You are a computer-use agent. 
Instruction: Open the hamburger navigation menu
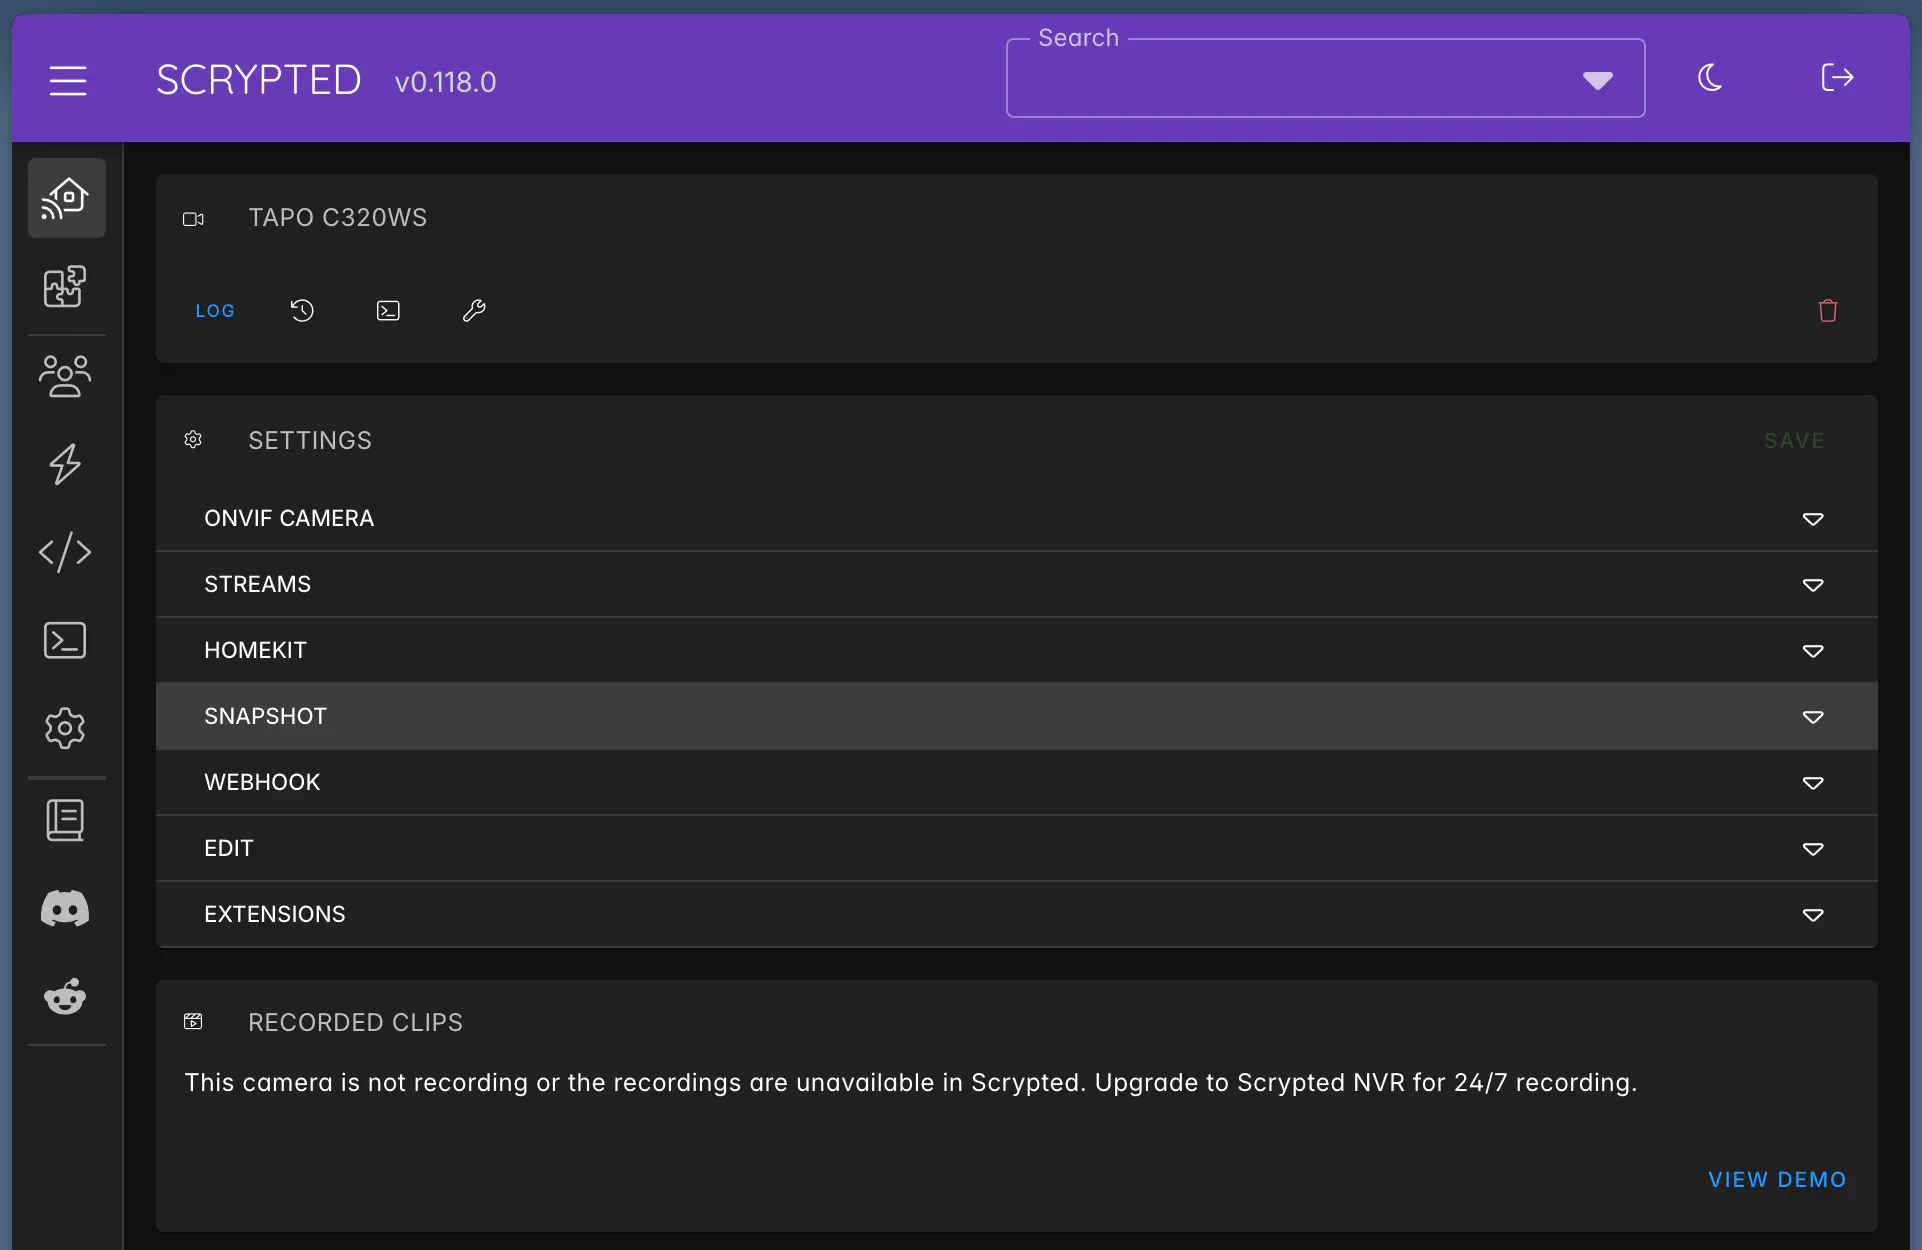click(x=68, y=80)
